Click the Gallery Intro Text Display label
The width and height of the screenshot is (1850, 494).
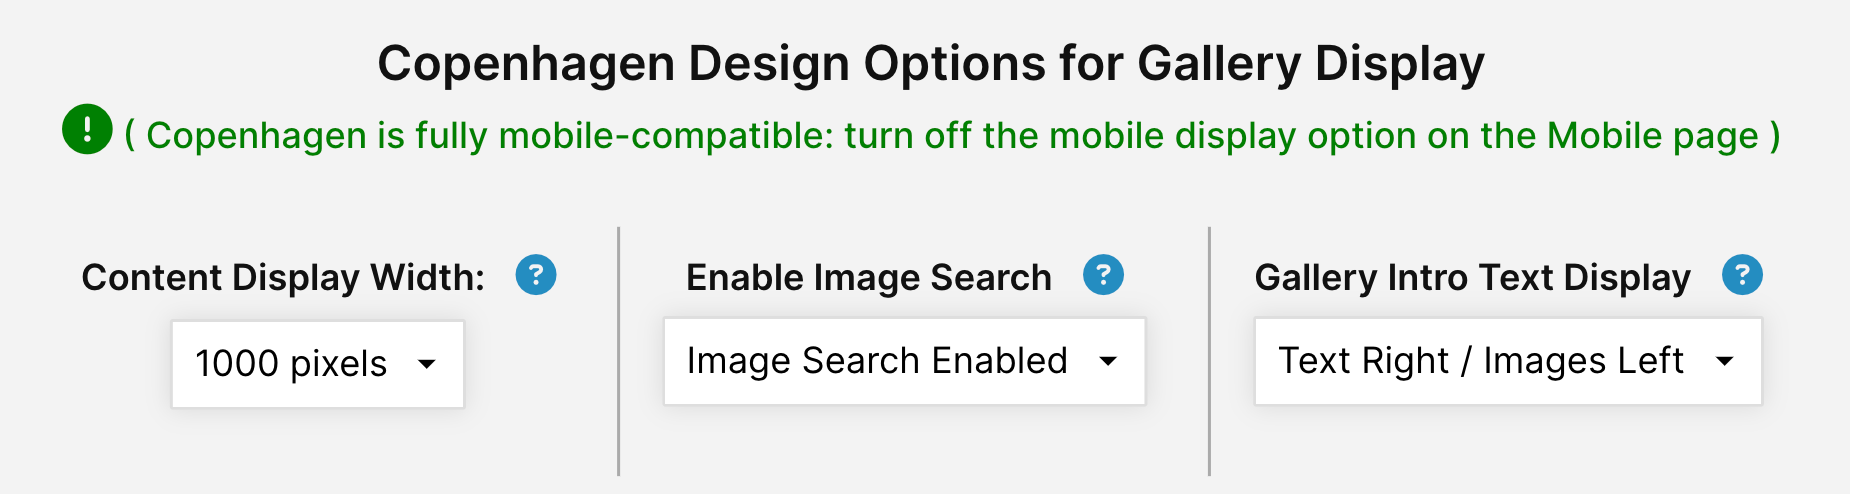tap(1473, 277)
